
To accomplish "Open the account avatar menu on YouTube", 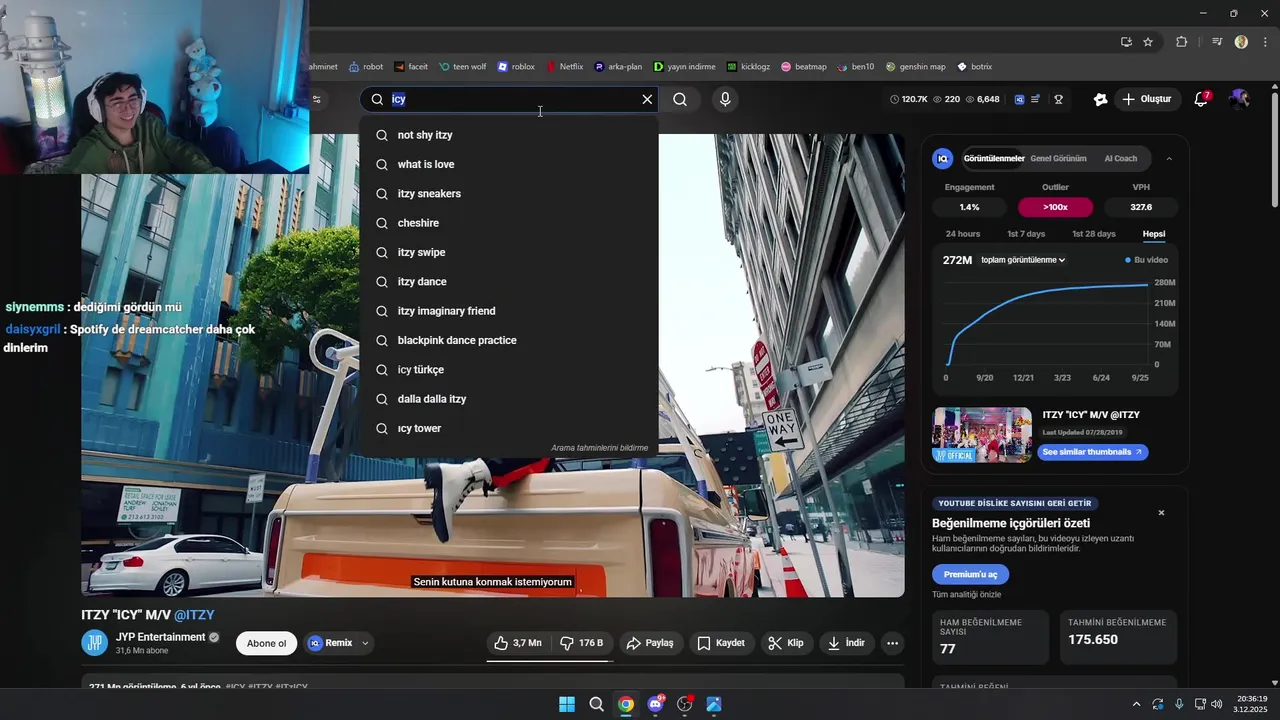I will [1240, 99].
